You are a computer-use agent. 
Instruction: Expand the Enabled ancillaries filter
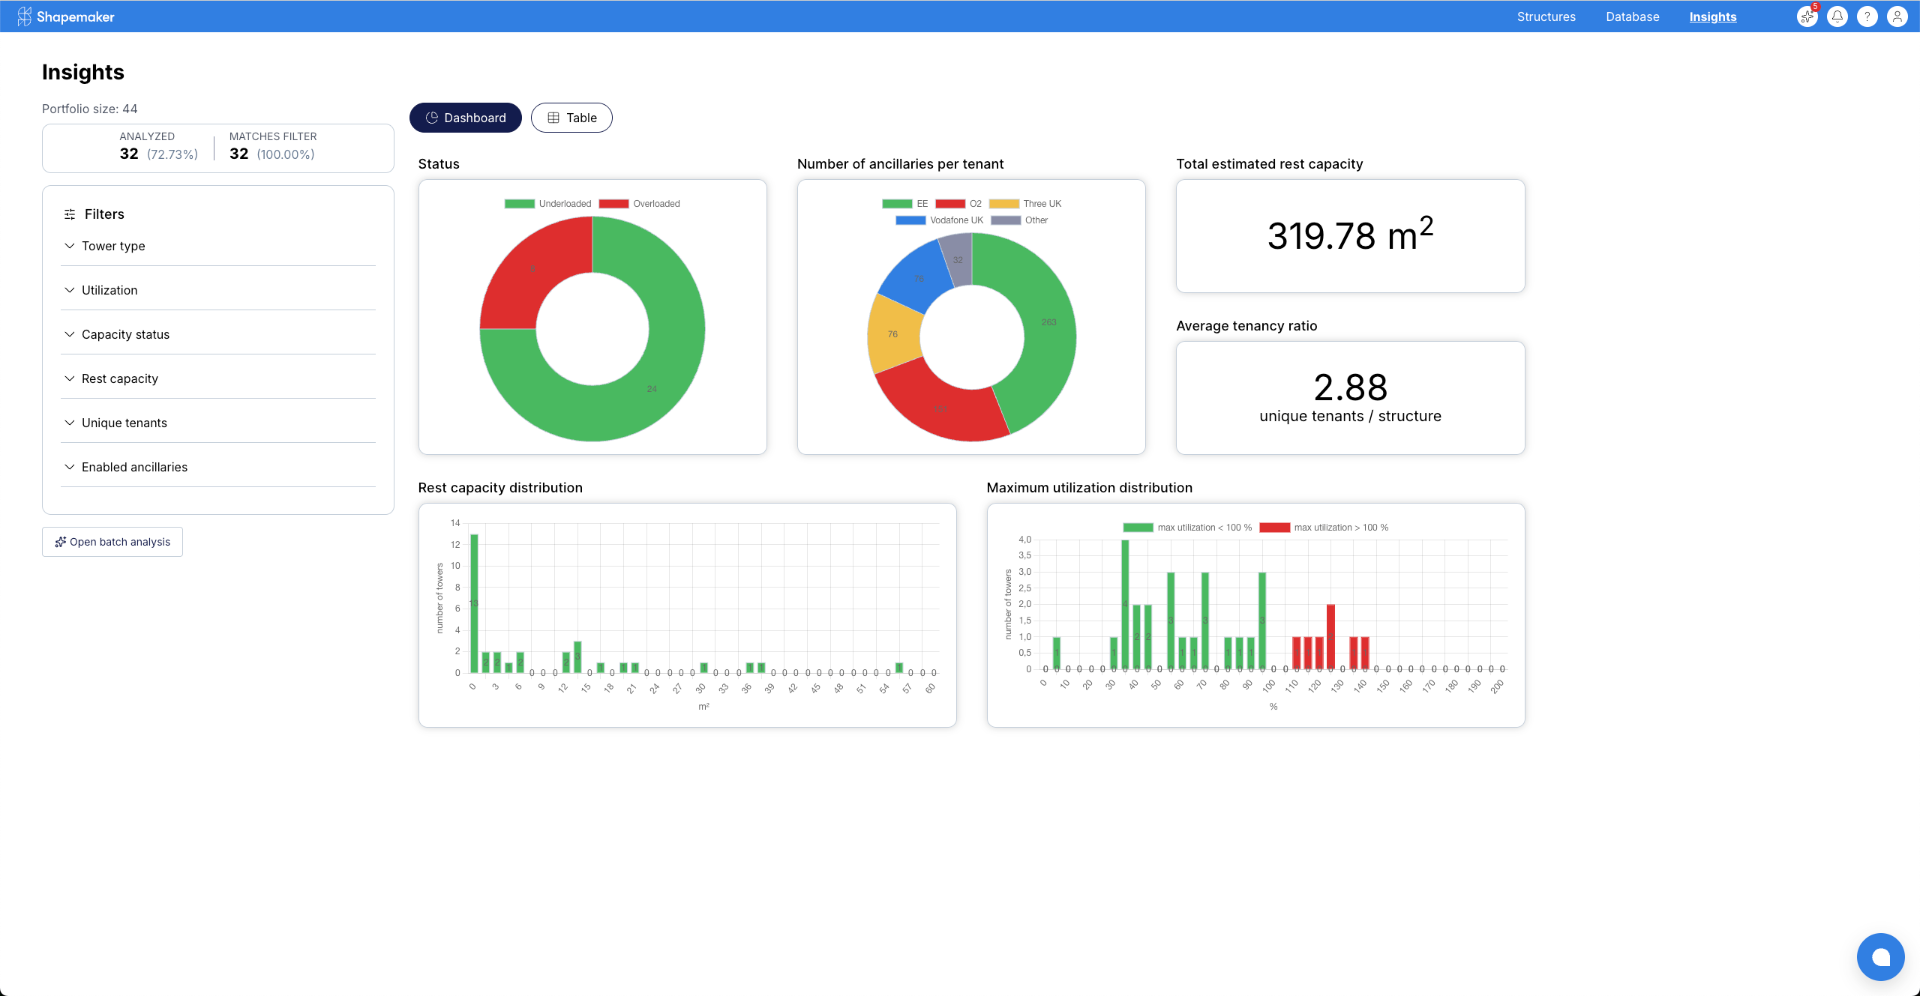[218, 467]
